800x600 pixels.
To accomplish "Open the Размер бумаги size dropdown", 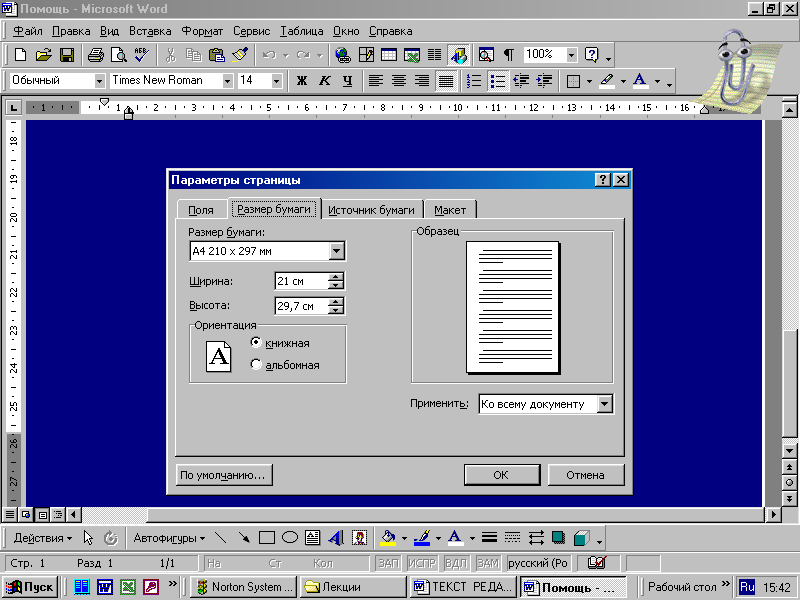I will (x=336, y=251).
